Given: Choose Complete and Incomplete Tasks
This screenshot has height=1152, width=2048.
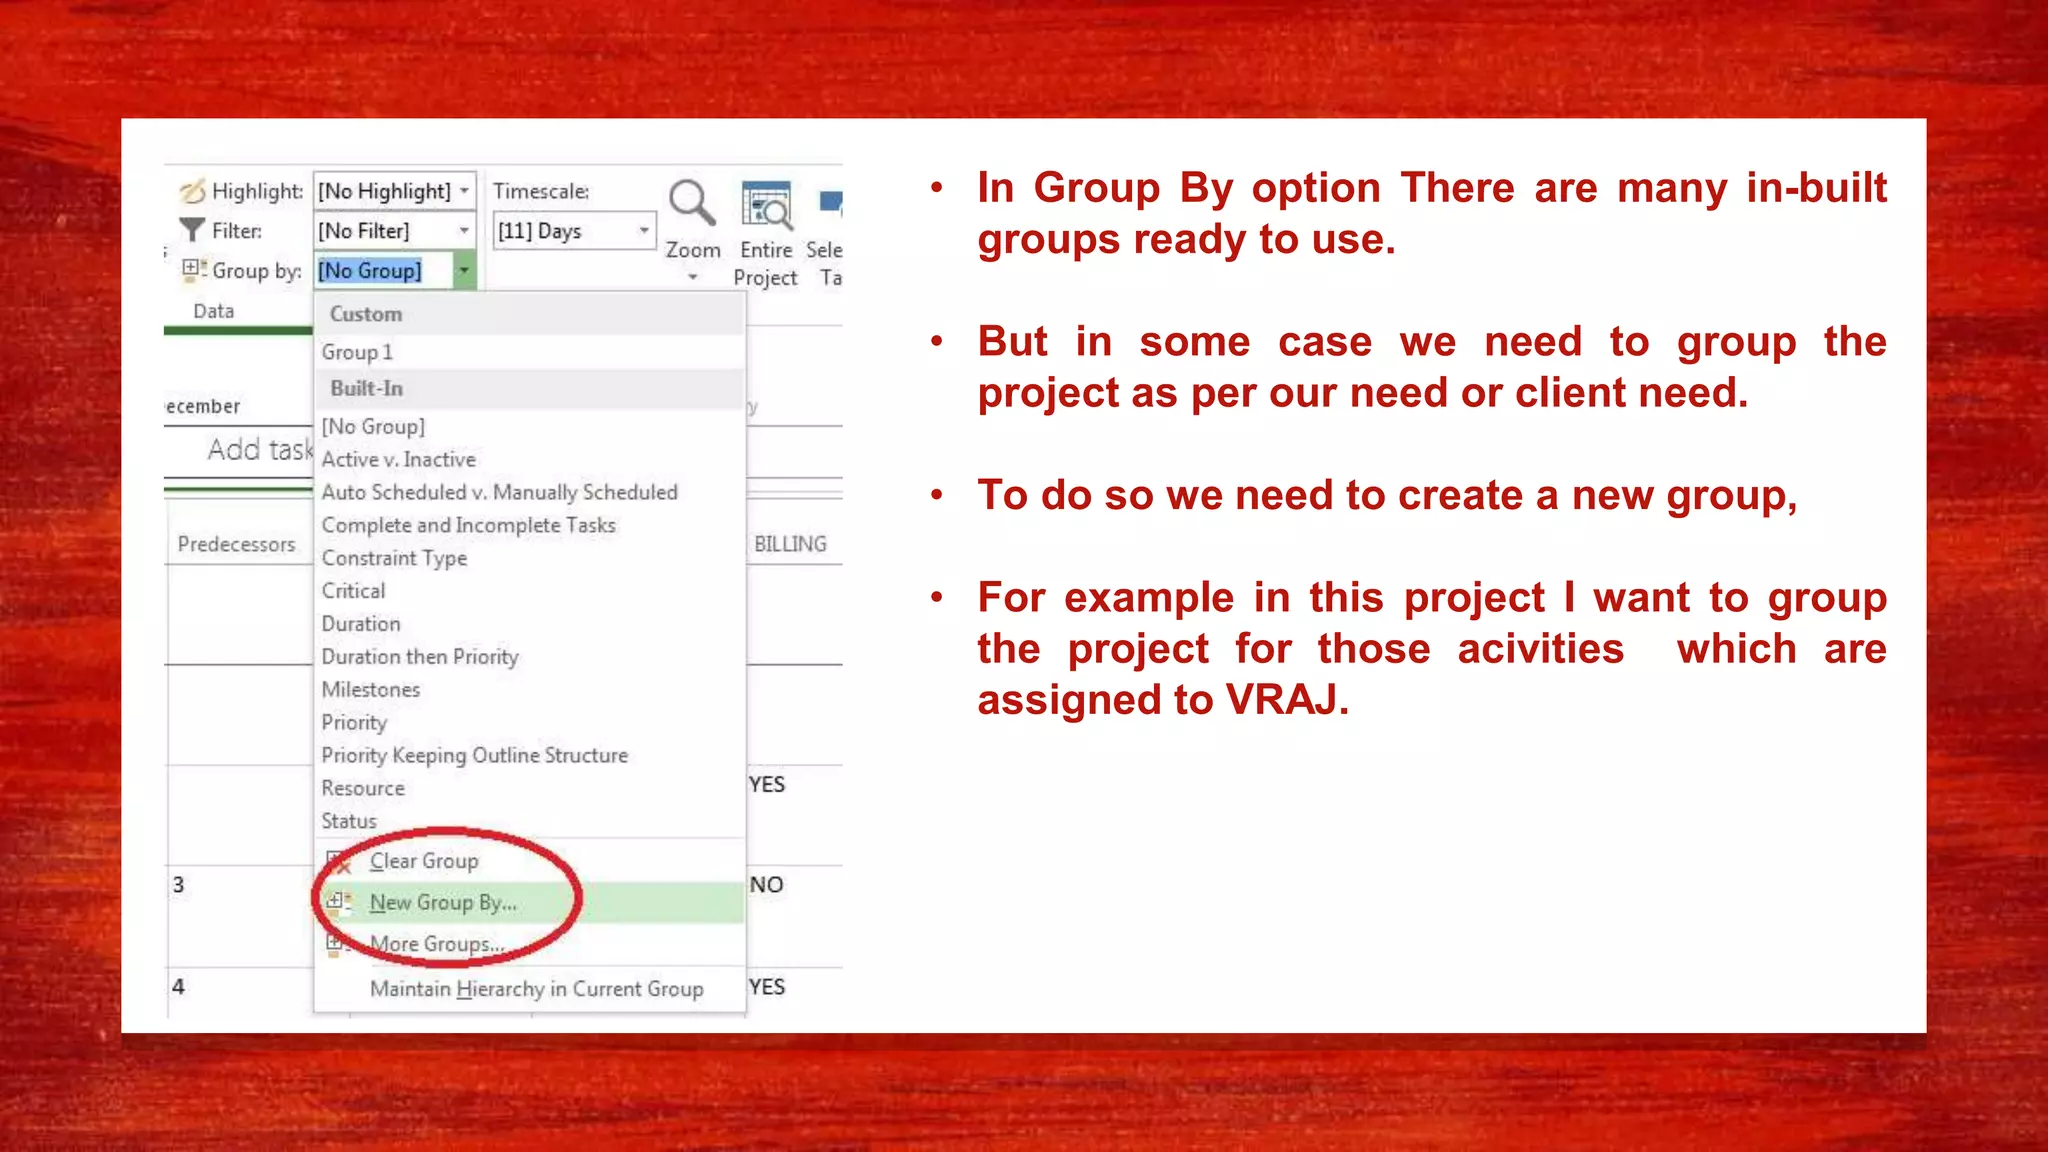Looking at the screenshot, I should (x=530, y=525).
